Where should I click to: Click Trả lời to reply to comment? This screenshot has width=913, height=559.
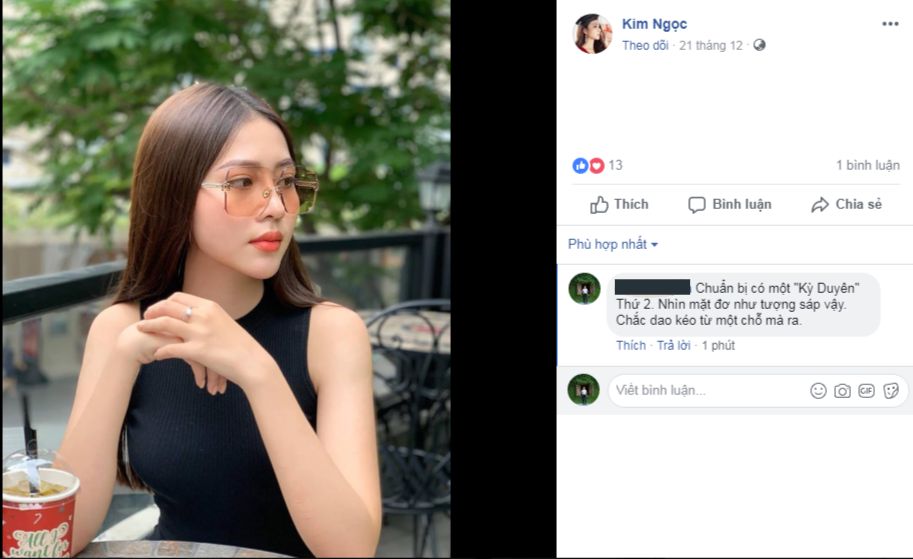pos(674,345)
